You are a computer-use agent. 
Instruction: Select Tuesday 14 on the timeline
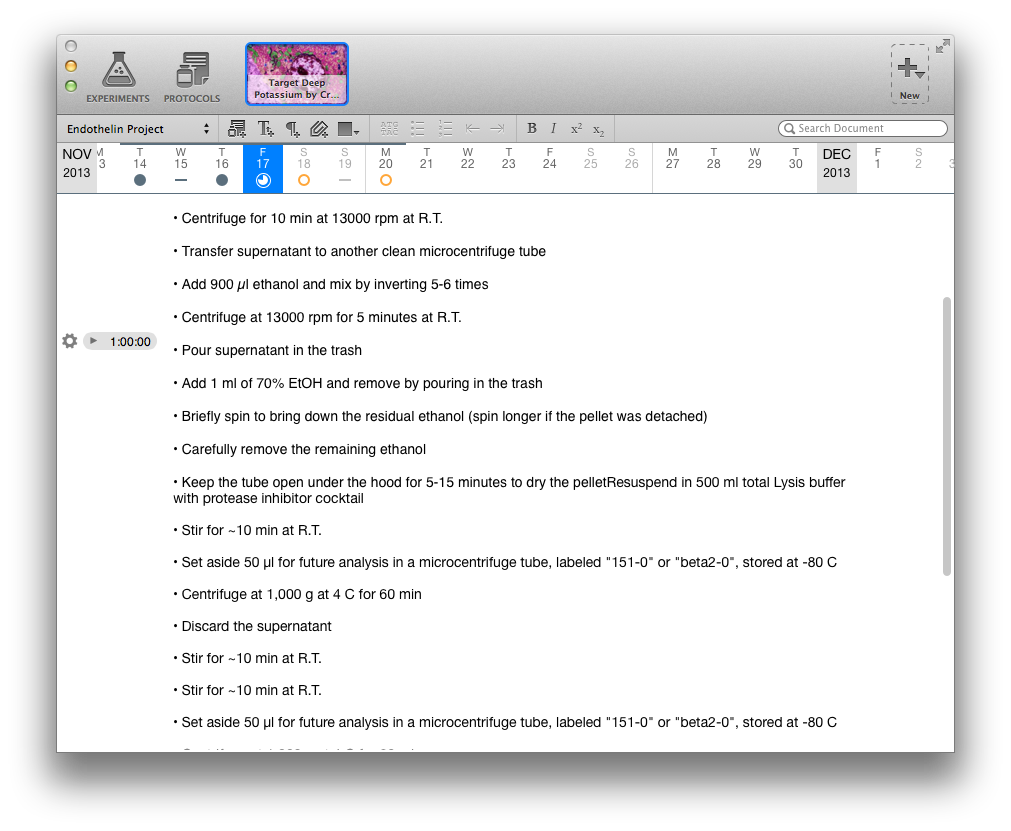pos(140,168)
